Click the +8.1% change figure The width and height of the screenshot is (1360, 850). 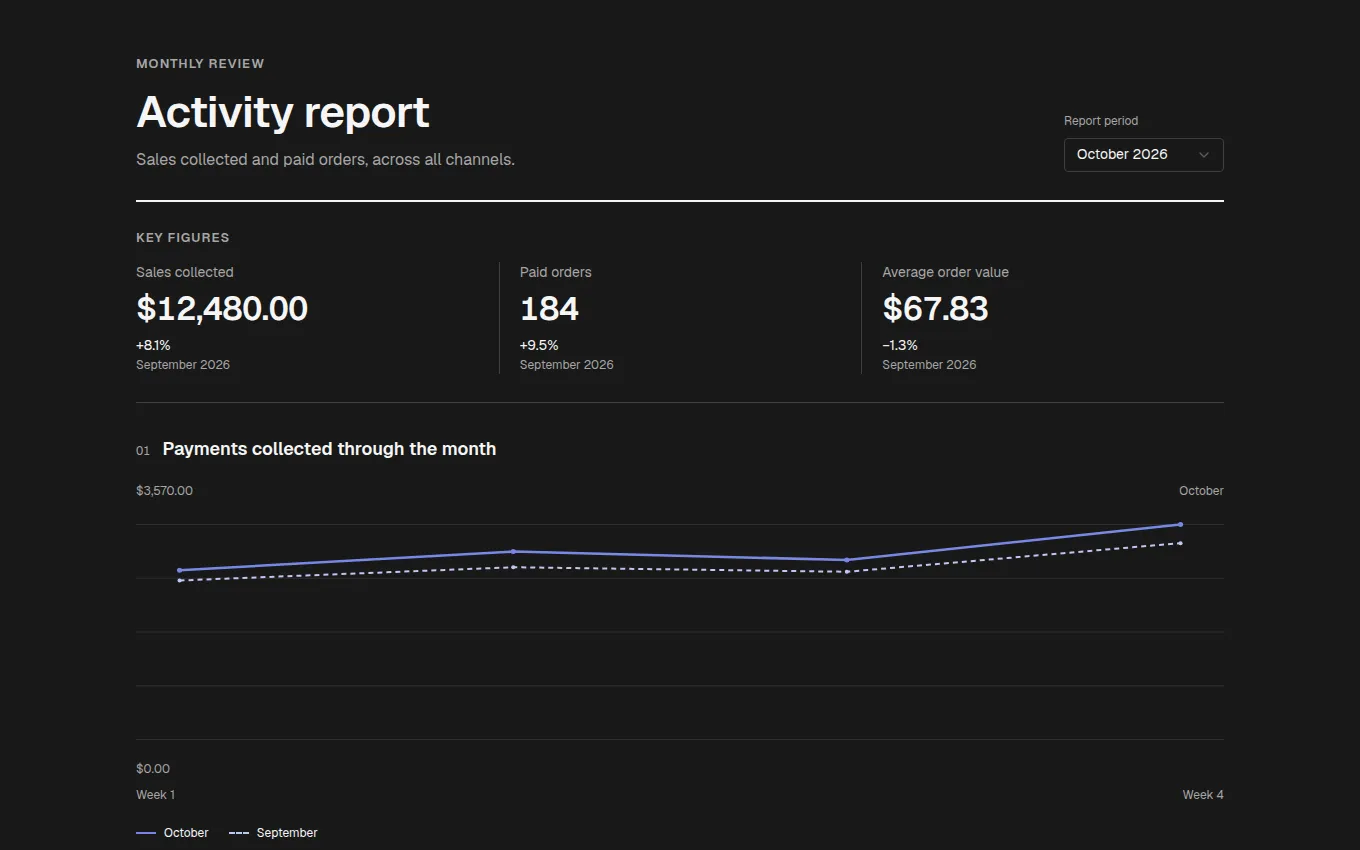click(x=153, y=345)
